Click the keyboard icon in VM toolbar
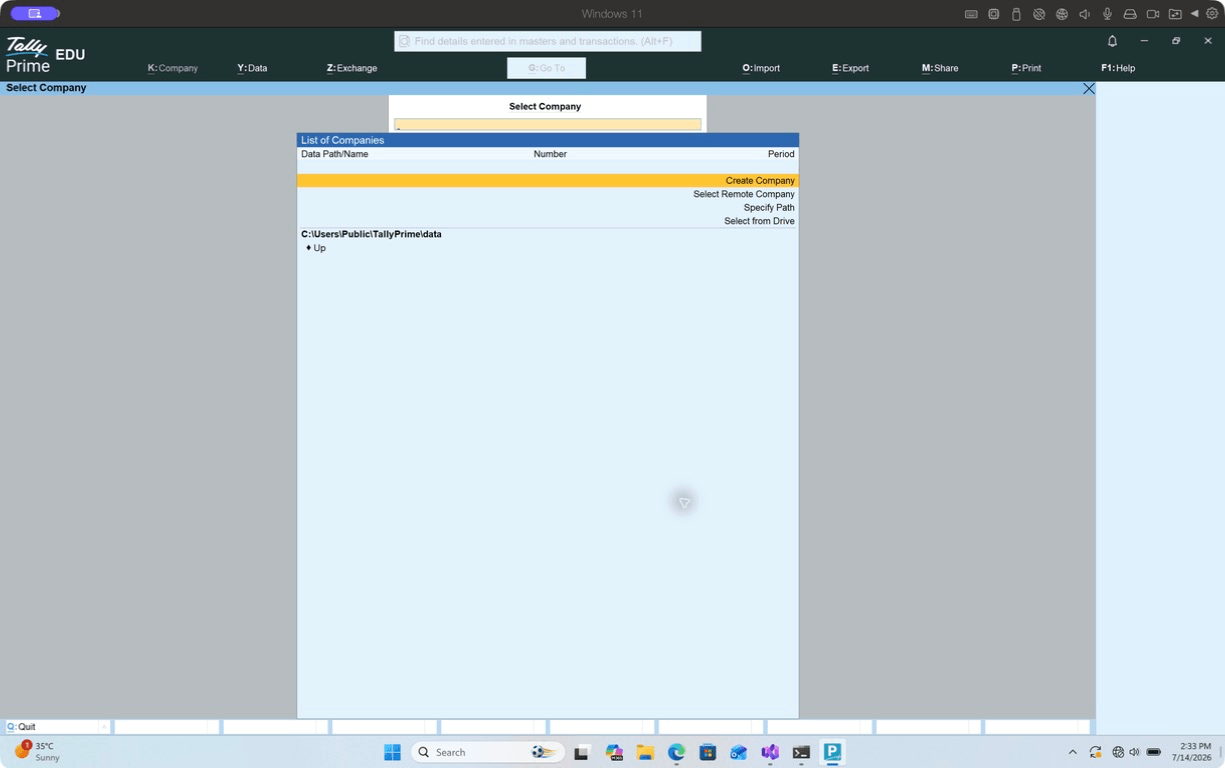The image size is (1225, 768). coord(971,14)
